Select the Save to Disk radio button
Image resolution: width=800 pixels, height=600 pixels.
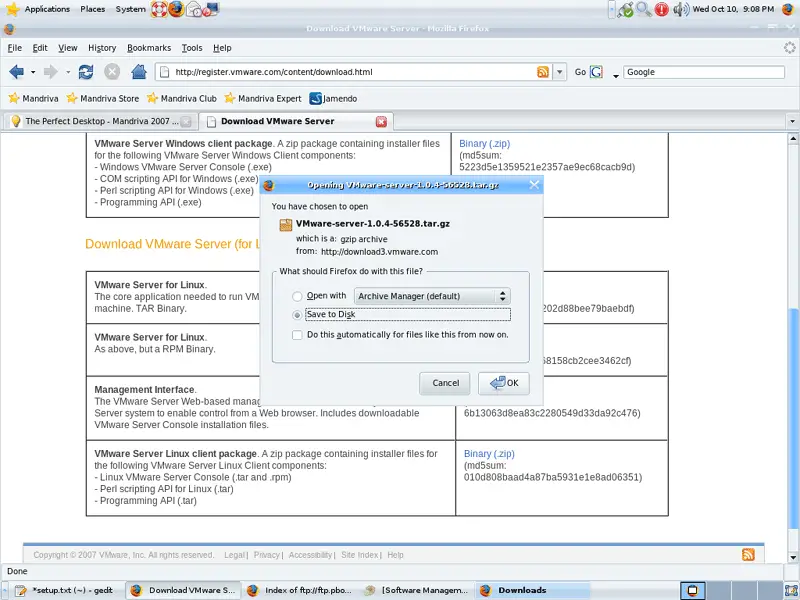(297, 315)
